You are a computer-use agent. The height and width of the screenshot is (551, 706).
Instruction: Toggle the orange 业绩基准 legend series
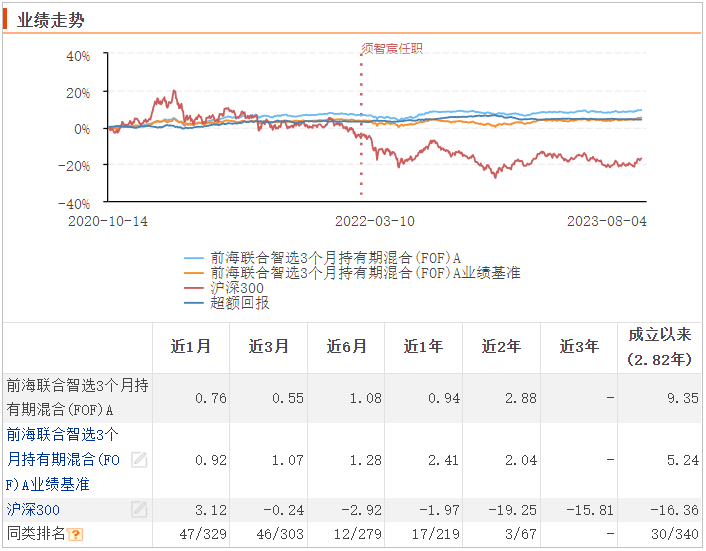click(x=352, y=272)
